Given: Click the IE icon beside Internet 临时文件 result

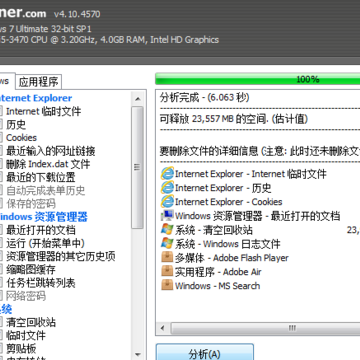Looking at the screenshot, I should coord(167,174).
